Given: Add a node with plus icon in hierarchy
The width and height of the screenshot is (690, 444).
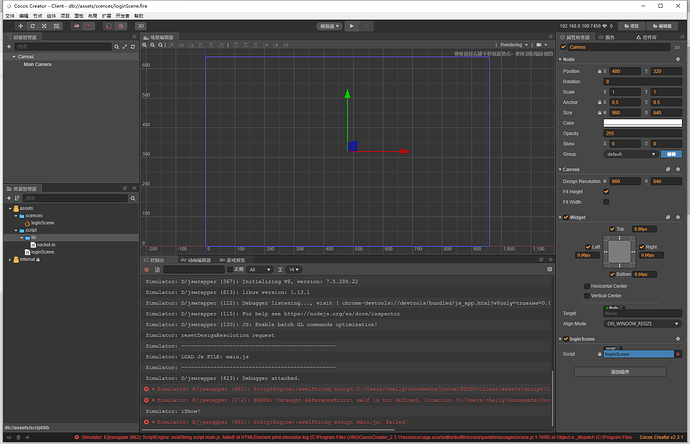Looking at the screenshot, I should [9, 47].
